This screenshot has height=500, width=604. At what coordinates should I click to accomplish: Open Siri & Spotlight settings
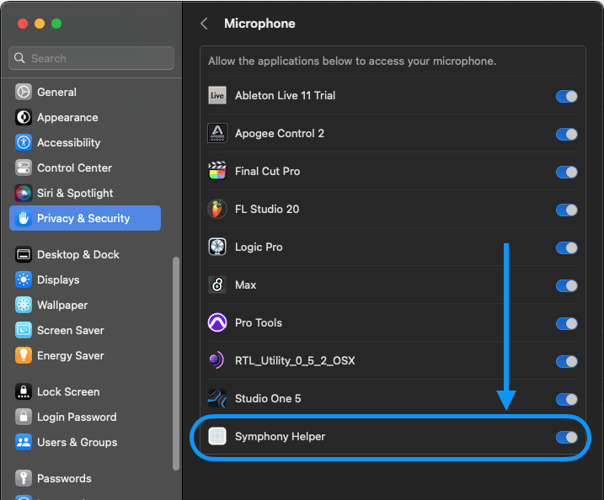click(85, 193)
